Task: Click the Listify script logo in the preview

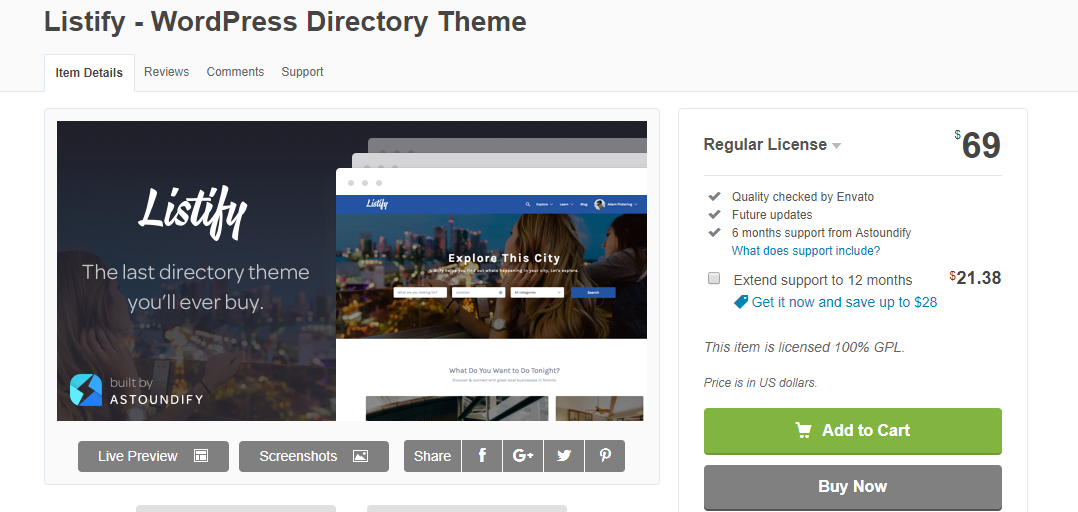Action: pos(192,214)
